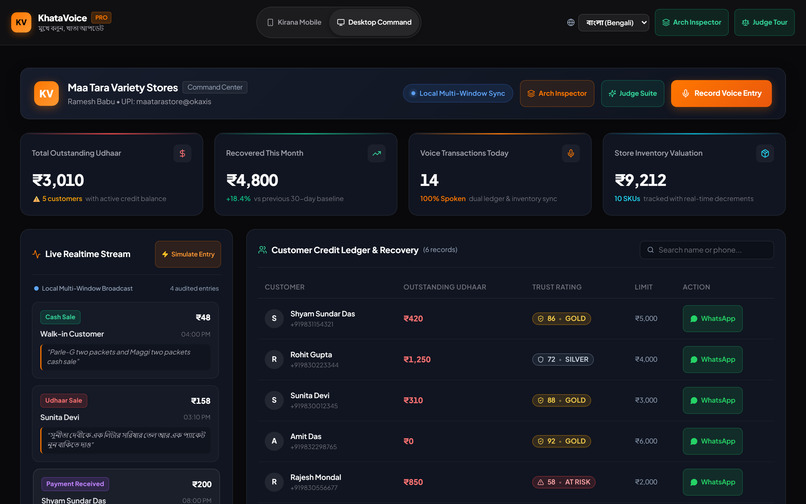The image size is (806, 504).
Task: Send WhatsApp reminder to Rajesh Mondal
Action: [x=712, y=482]
